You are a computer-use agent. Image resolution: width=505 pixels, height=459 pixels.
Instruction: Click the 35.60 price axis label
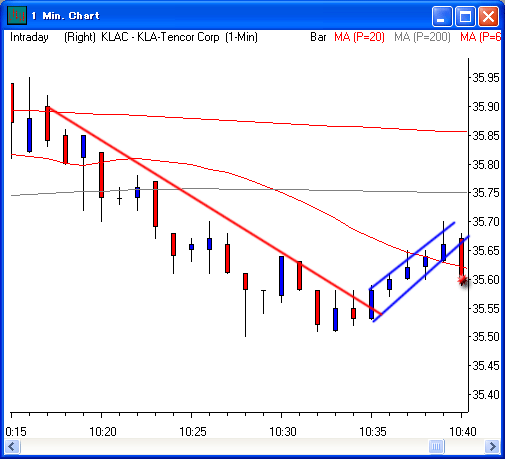pos(486,279)
